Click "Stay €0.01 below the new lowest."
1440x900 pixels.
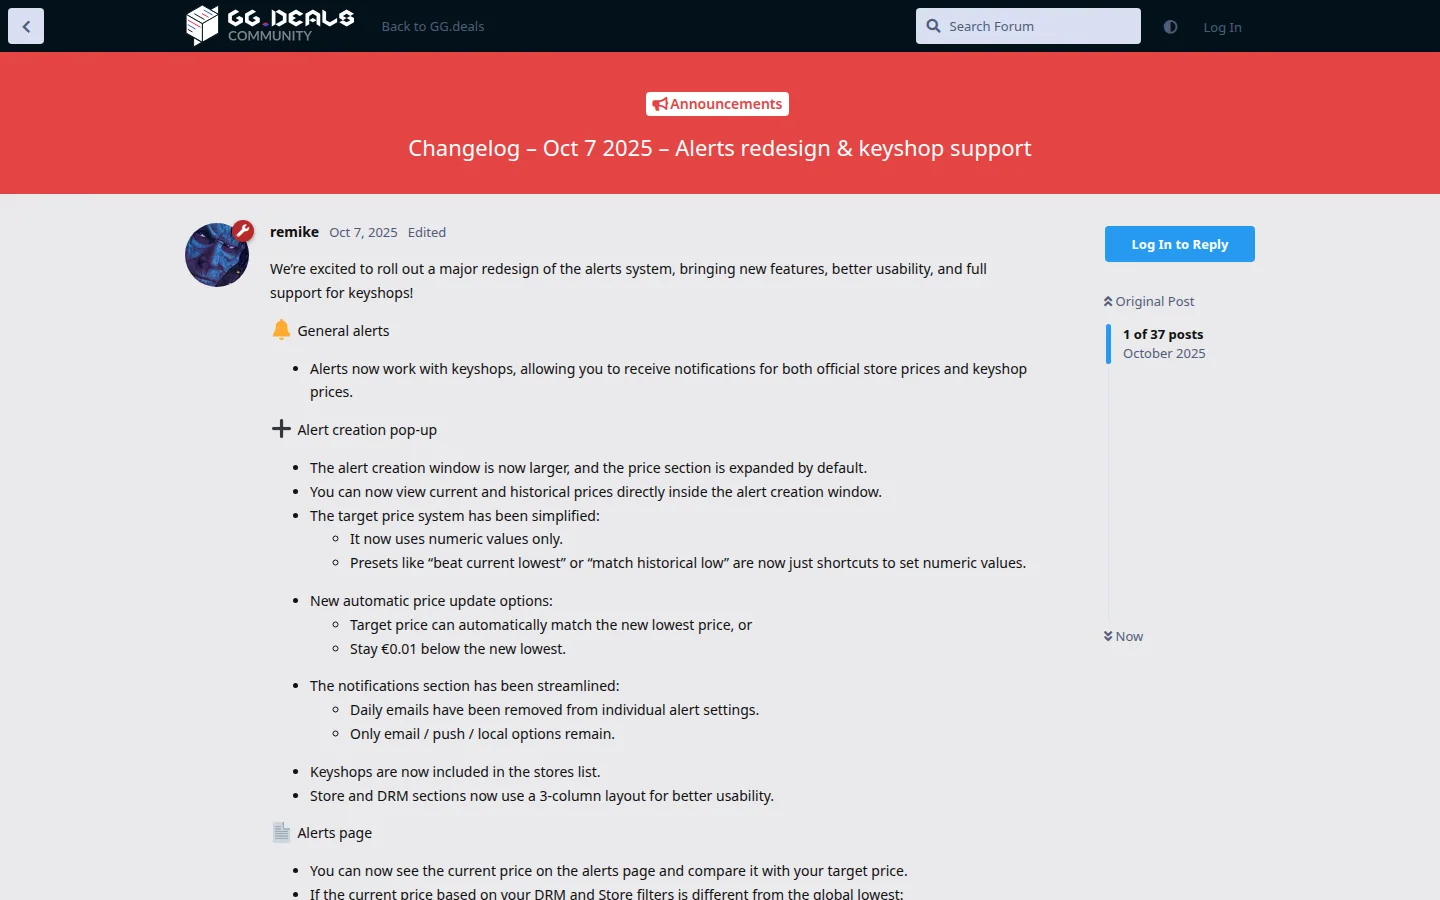pyautogui.click(x=458, y=649)
